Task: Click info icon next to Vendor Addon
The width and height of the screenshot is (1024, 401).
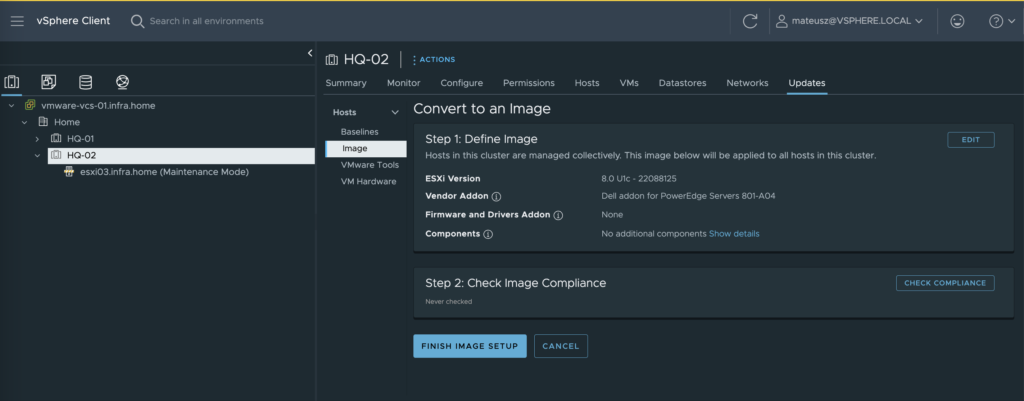Action: [496, 197]
